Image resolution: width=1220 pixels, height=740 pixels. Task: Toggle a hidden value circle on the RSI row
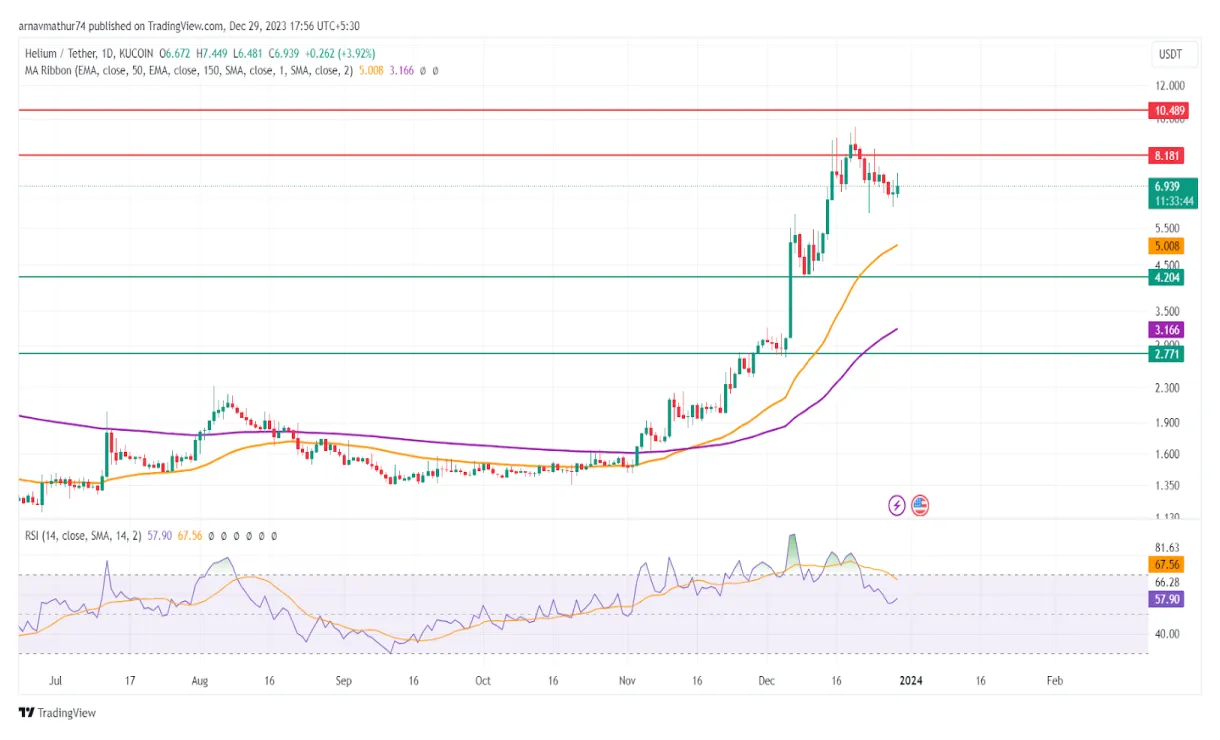pyautogui.click(x=212, y=536)
